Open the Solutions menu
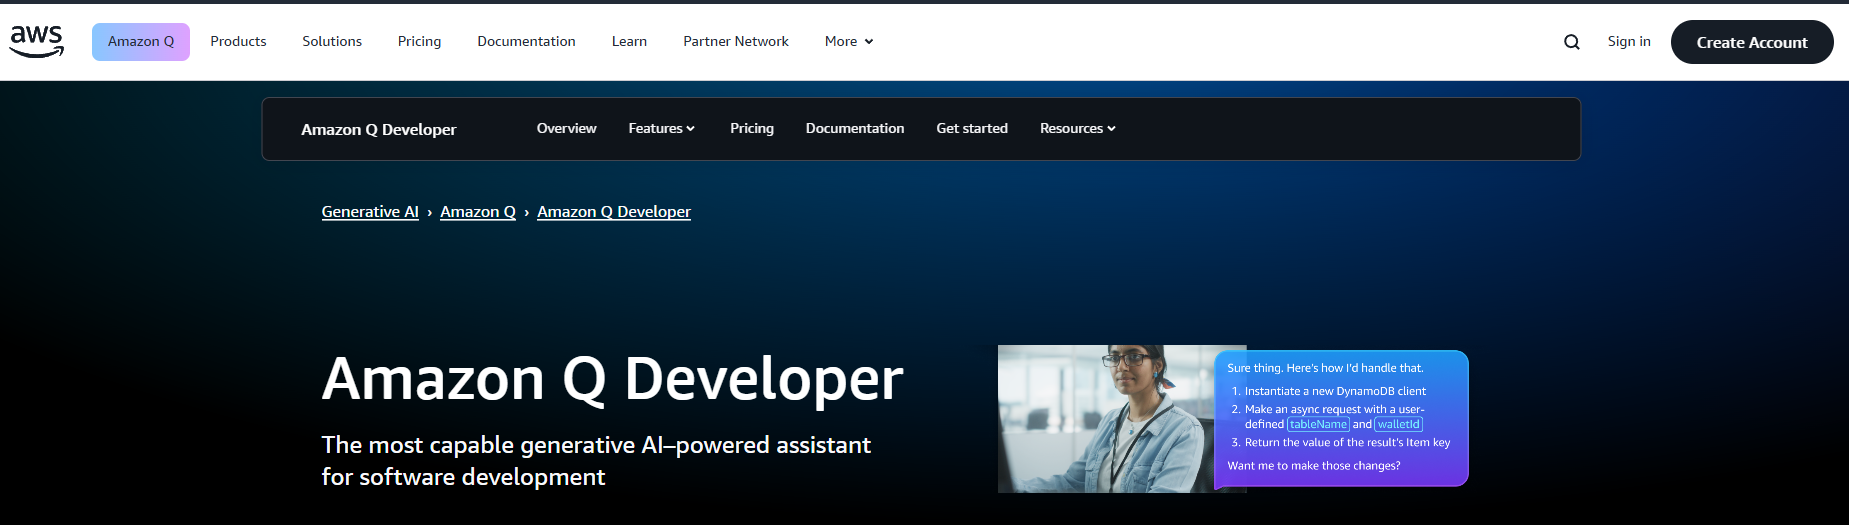 (x=332, y=41)
